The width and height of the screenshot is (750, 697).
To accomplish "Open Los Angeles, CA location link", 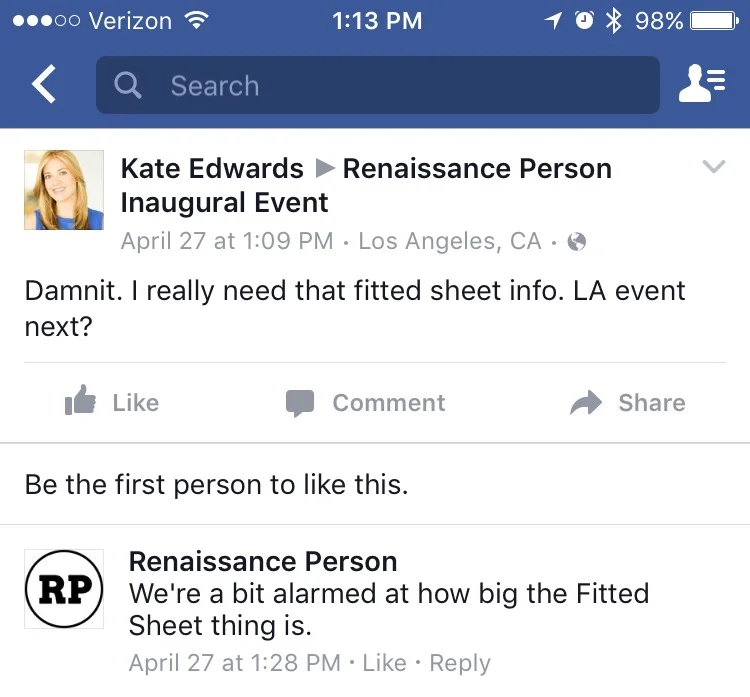I will pyautogui.click(x=450, y=241).
